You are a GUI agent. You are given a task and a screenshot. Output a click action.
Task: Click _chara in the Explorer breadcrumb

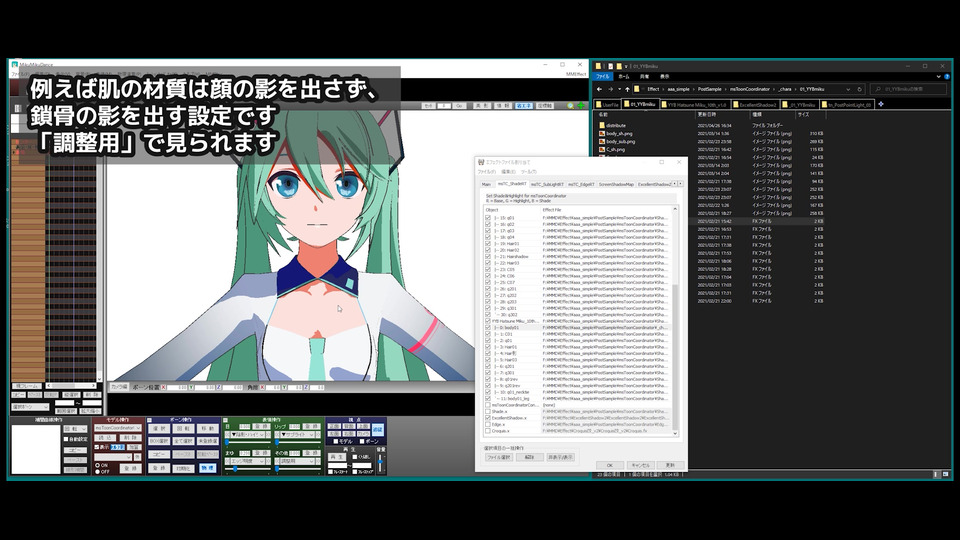tap(786, 89)
